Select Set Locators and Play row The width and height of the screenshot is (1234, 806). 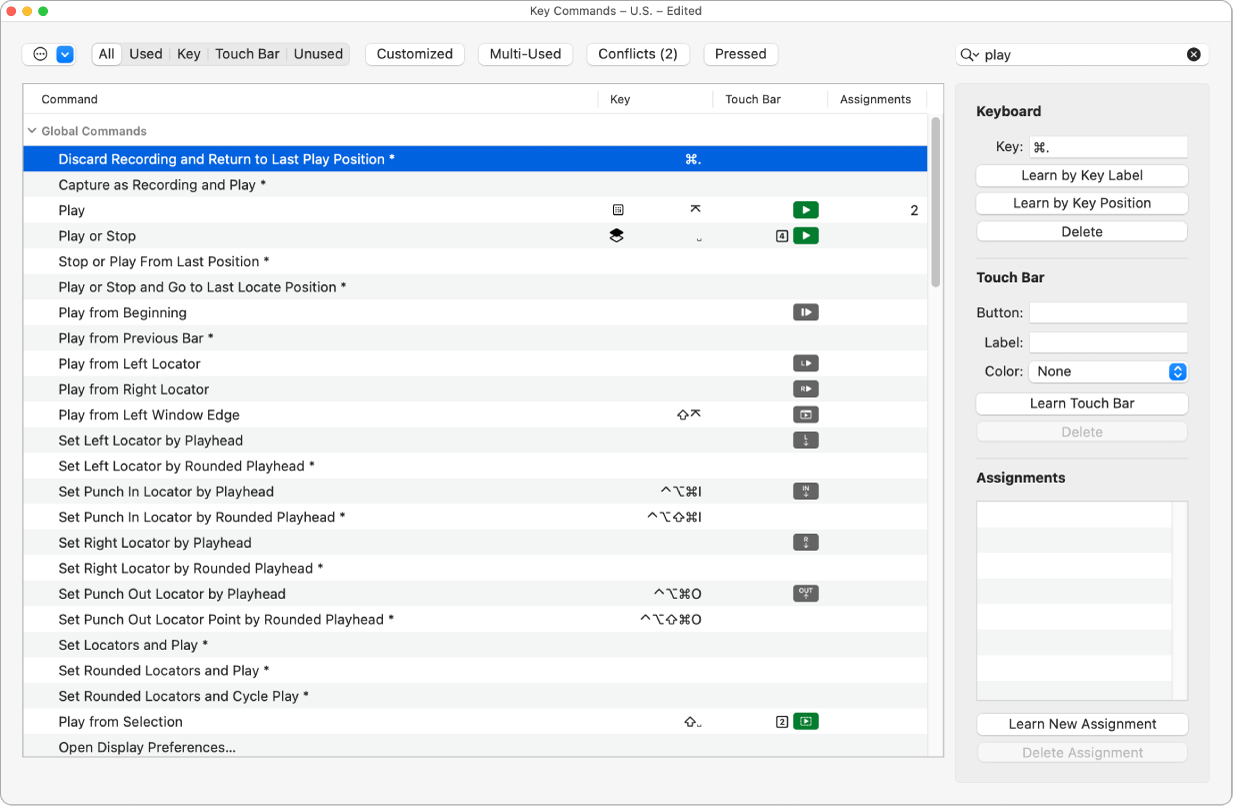[475, 645]
